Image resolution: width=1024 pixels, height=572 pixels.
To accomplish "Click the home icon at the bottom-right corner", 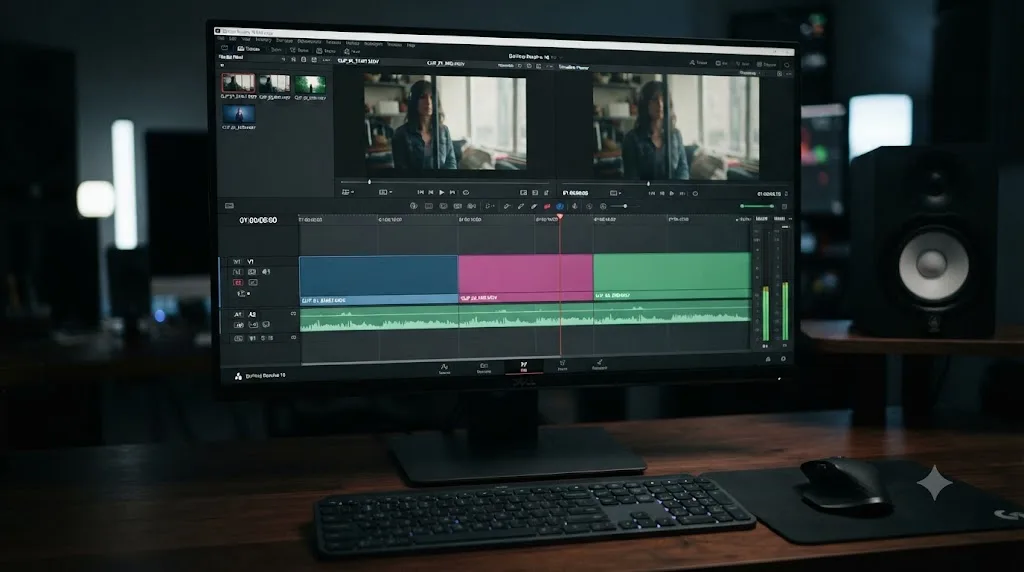I will [767, 358].
